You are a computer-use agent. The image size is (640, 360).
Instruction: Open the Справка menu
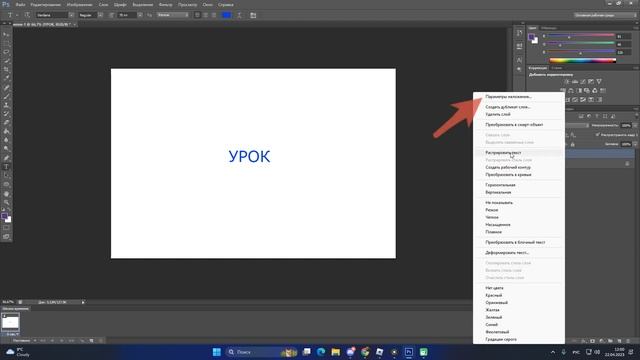tap(225, 4)
